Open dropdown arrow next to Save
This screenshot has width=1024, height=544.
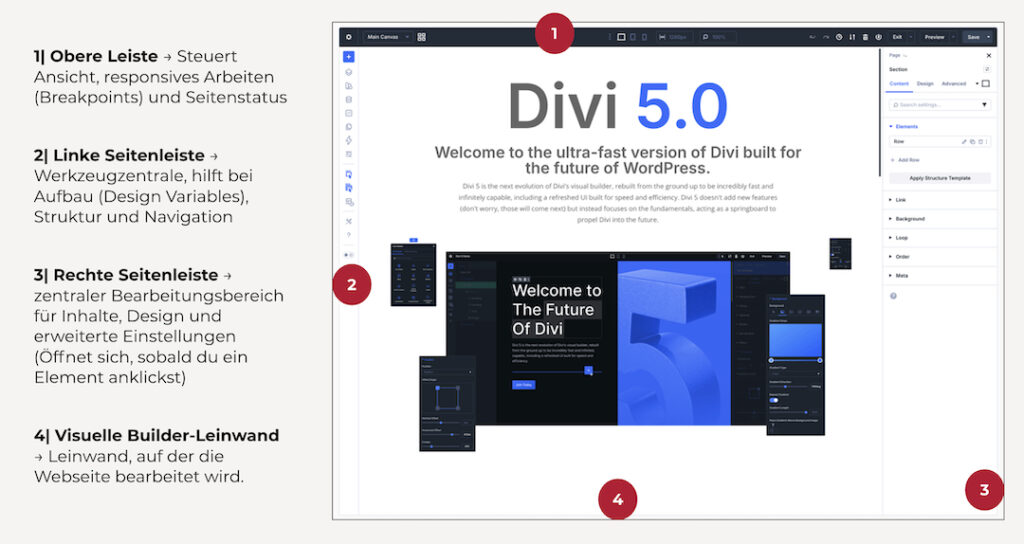pos(989,37)
